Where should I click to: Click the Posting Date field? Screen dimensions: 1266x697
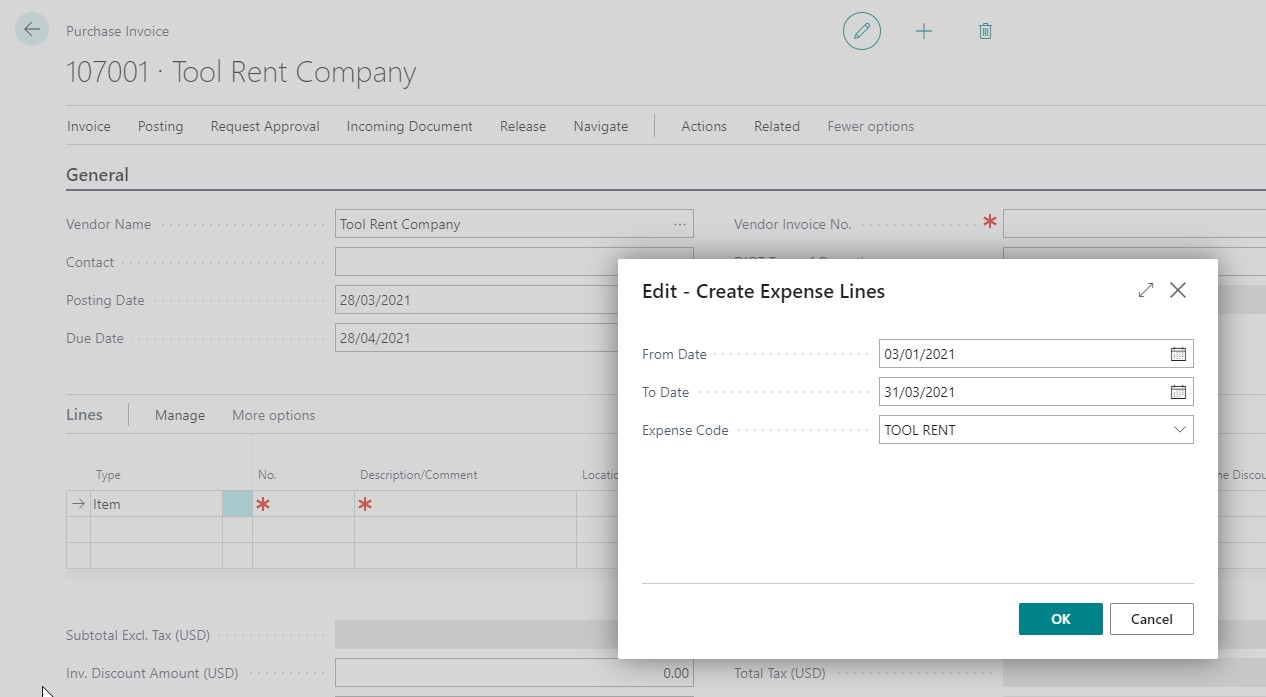coord(475,300)
